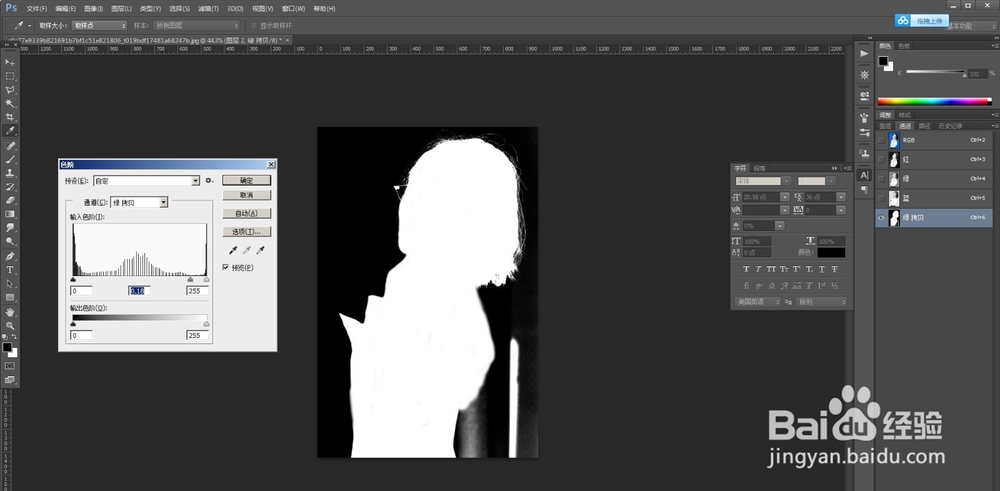
Task: Select the Eyedropper tool in toolbox
Action: (x=10, y=131)
